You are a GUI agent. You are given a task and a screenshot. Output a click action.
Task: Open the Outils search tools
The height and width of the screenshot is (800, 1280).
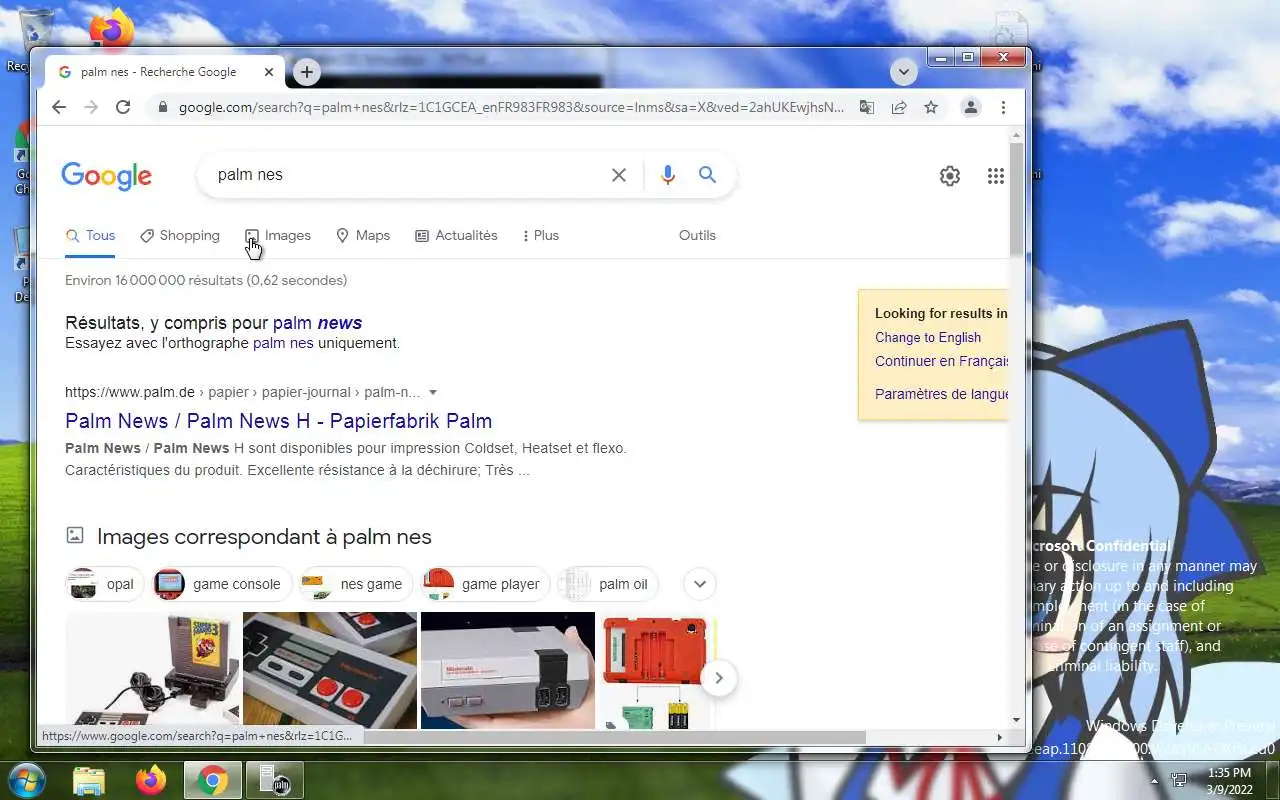(x=697, y=236)
